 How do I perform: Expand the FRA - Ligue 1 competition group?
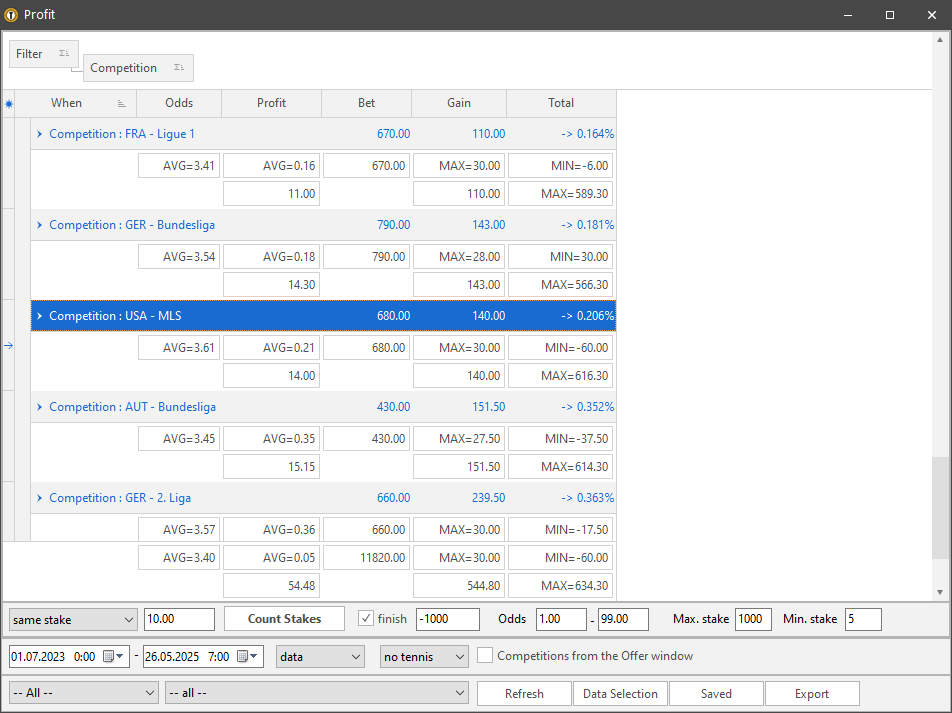click(x=40, y=134)
